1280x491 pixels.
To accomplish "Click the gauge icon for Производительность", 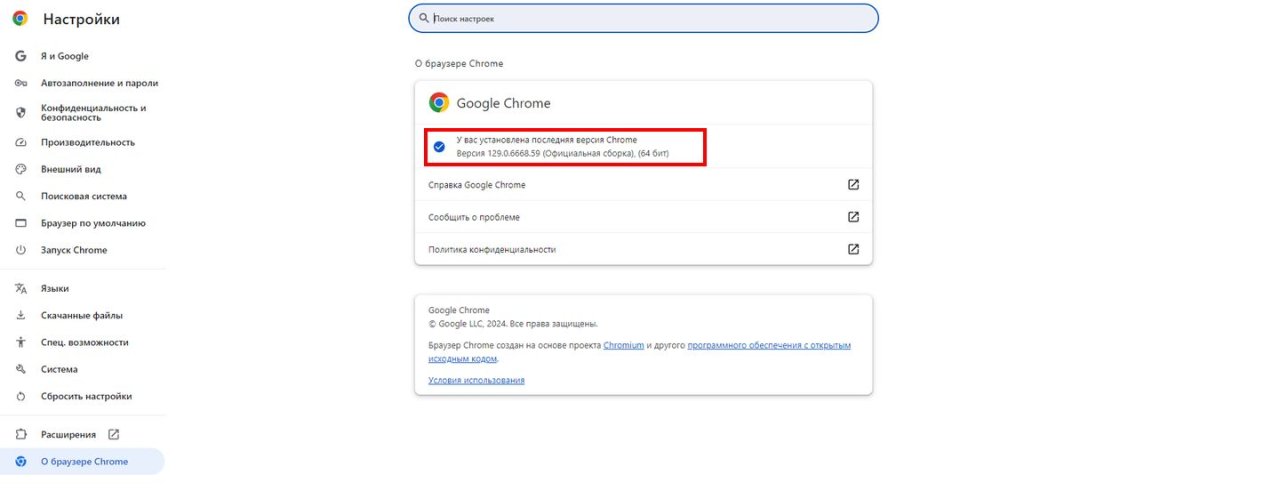I will click(x=20, y=142).
